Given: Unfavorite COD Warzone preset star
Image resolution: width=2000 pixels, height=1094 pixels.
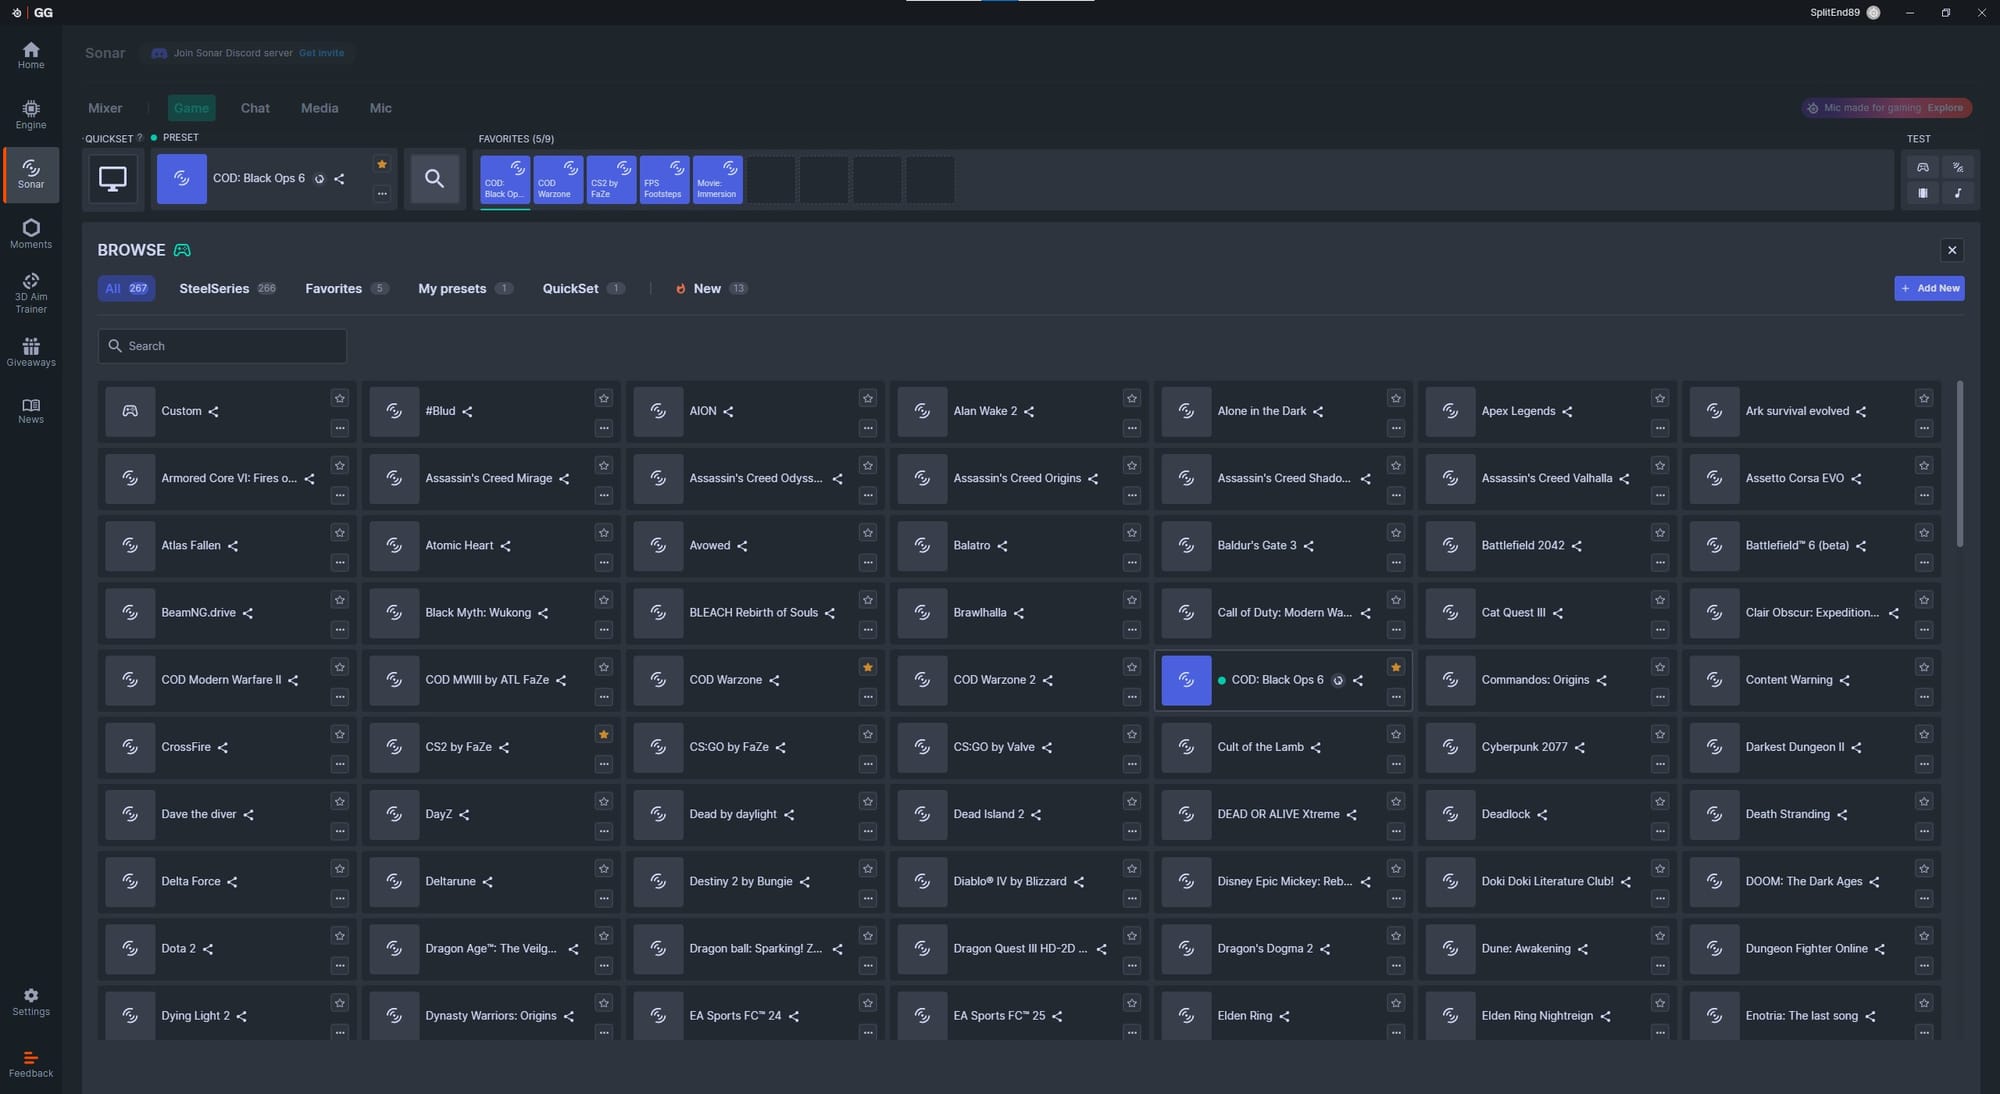Looking at the screenshot, I should click(867, 667).
